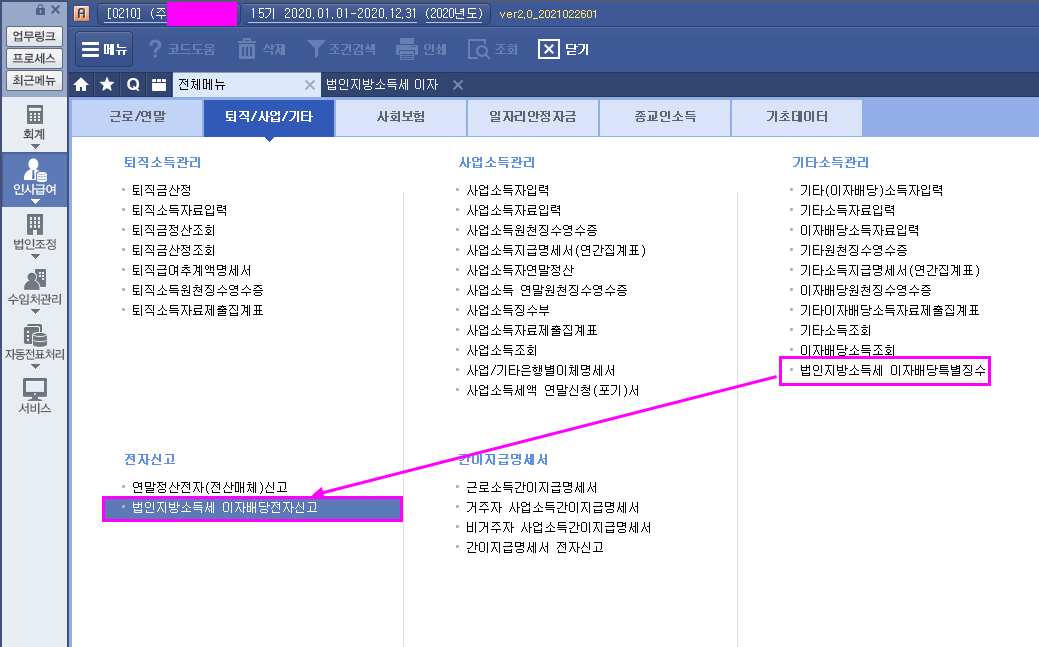The image size is (1039, 647).
Task: Open the 회계 sidebar module
Action: point(34,123)
